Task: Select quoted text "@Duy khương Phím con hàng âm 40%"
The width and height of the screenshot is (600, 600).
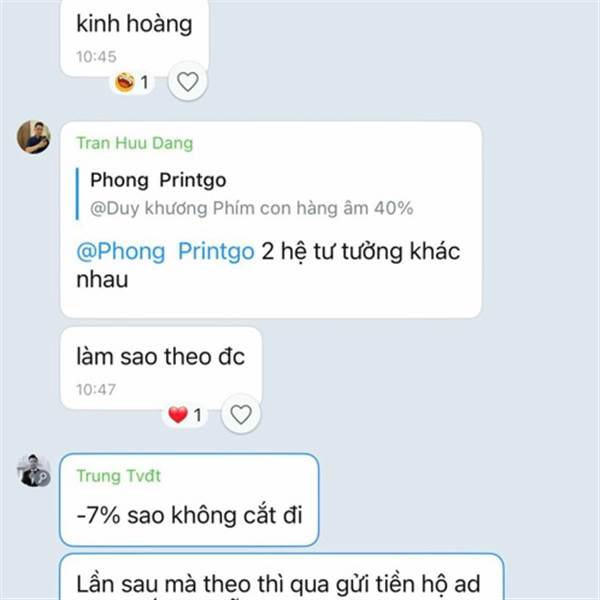Action: click(251, 208)
